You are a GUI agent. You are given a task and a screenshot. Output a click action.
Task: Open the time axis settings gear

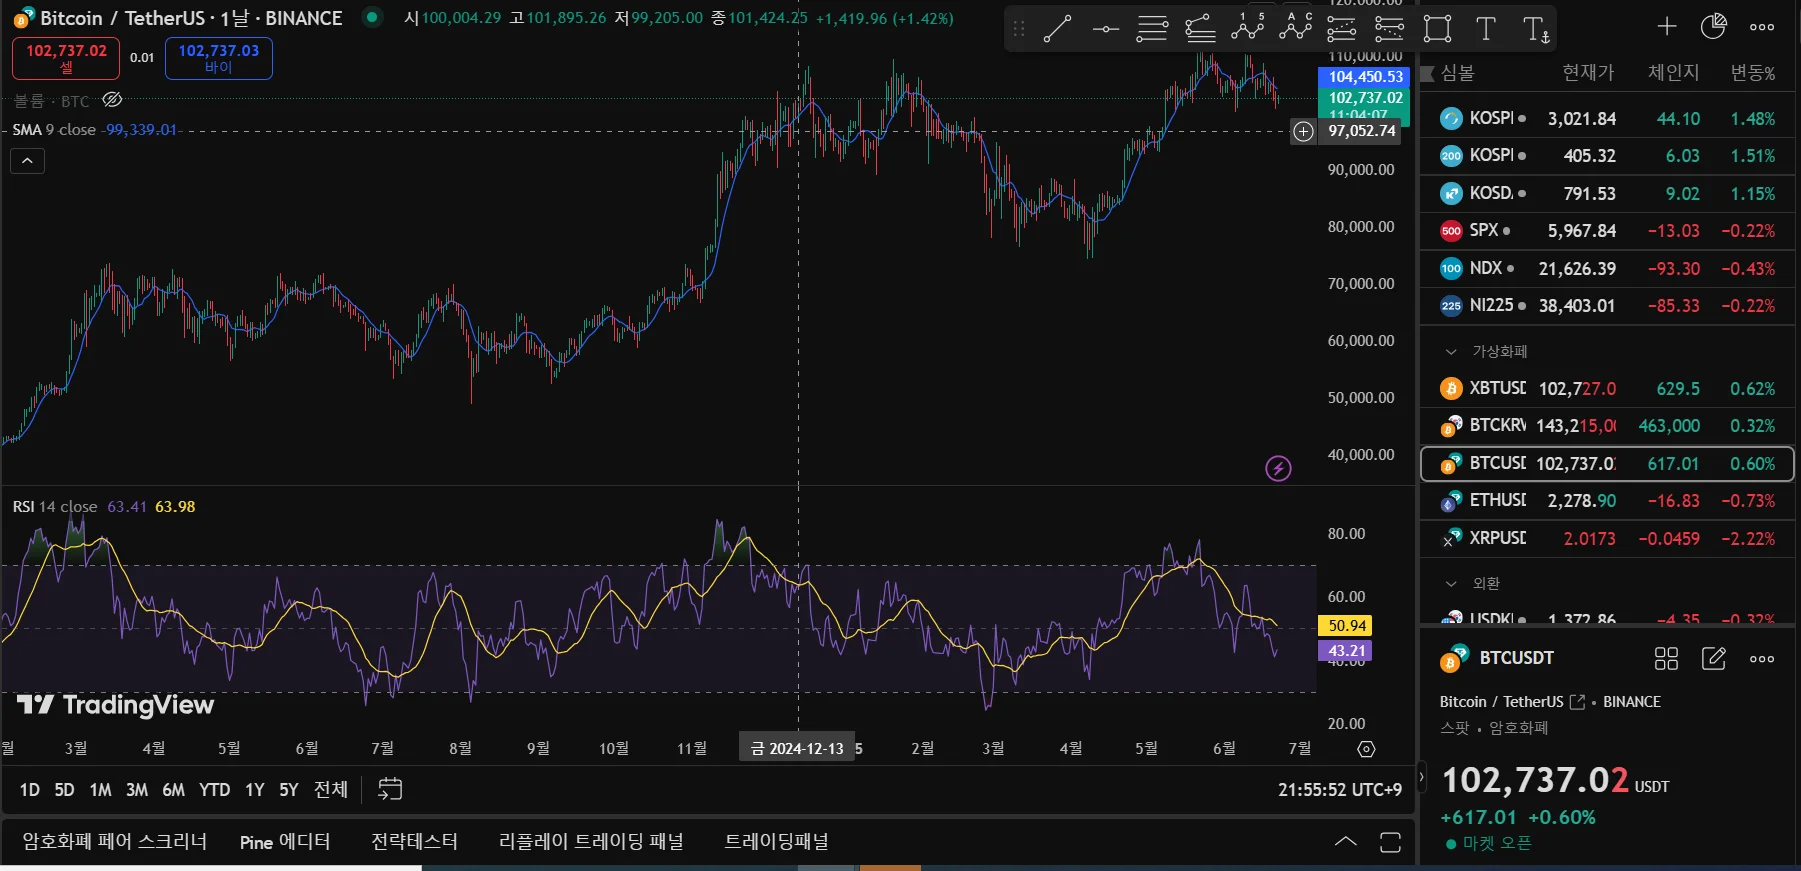[x=1366, y=749]
